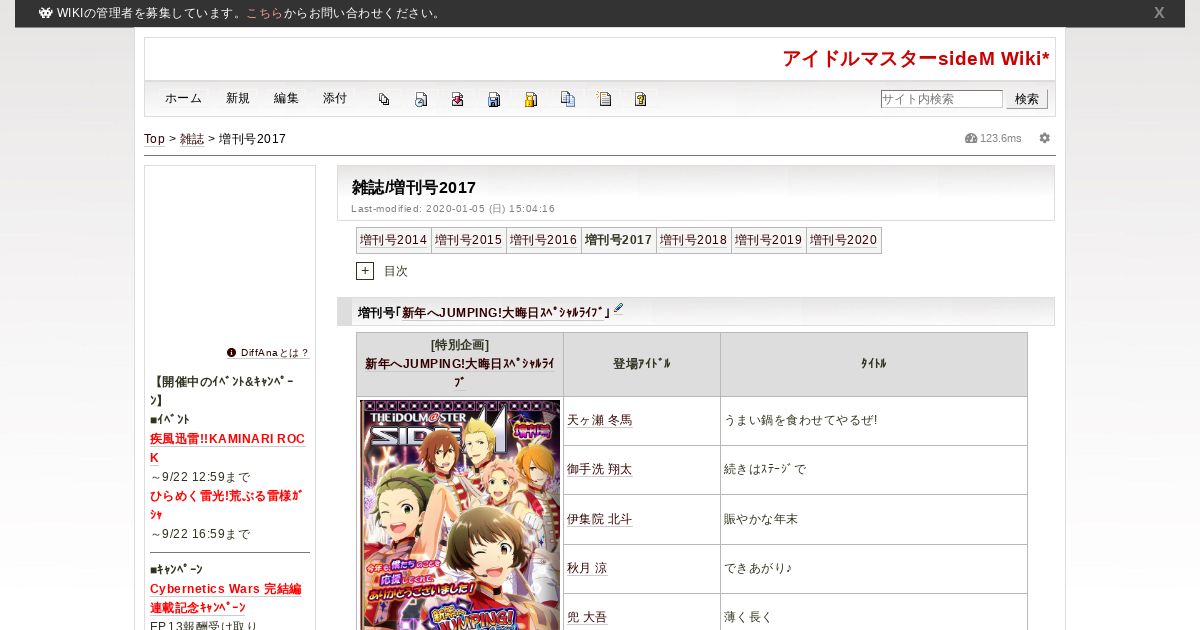
Task: Switch to the 増刊号2018 tab
Action: 694,240
